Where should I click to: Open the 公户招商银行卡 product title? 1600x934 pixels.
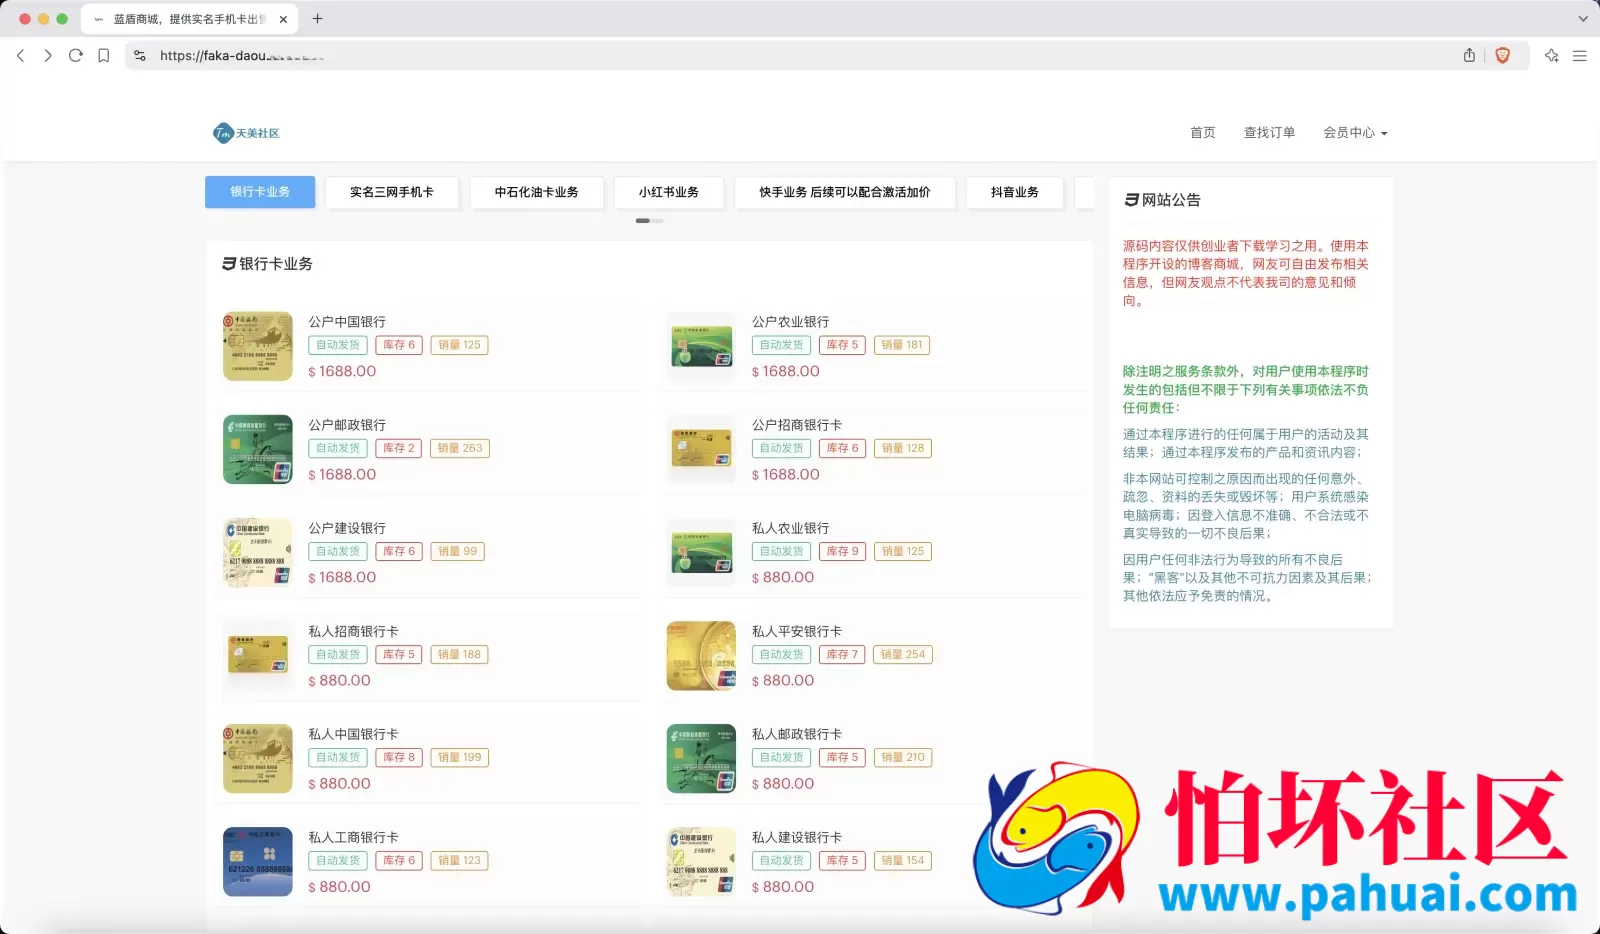pyautogui.click(x=797, y=425)
